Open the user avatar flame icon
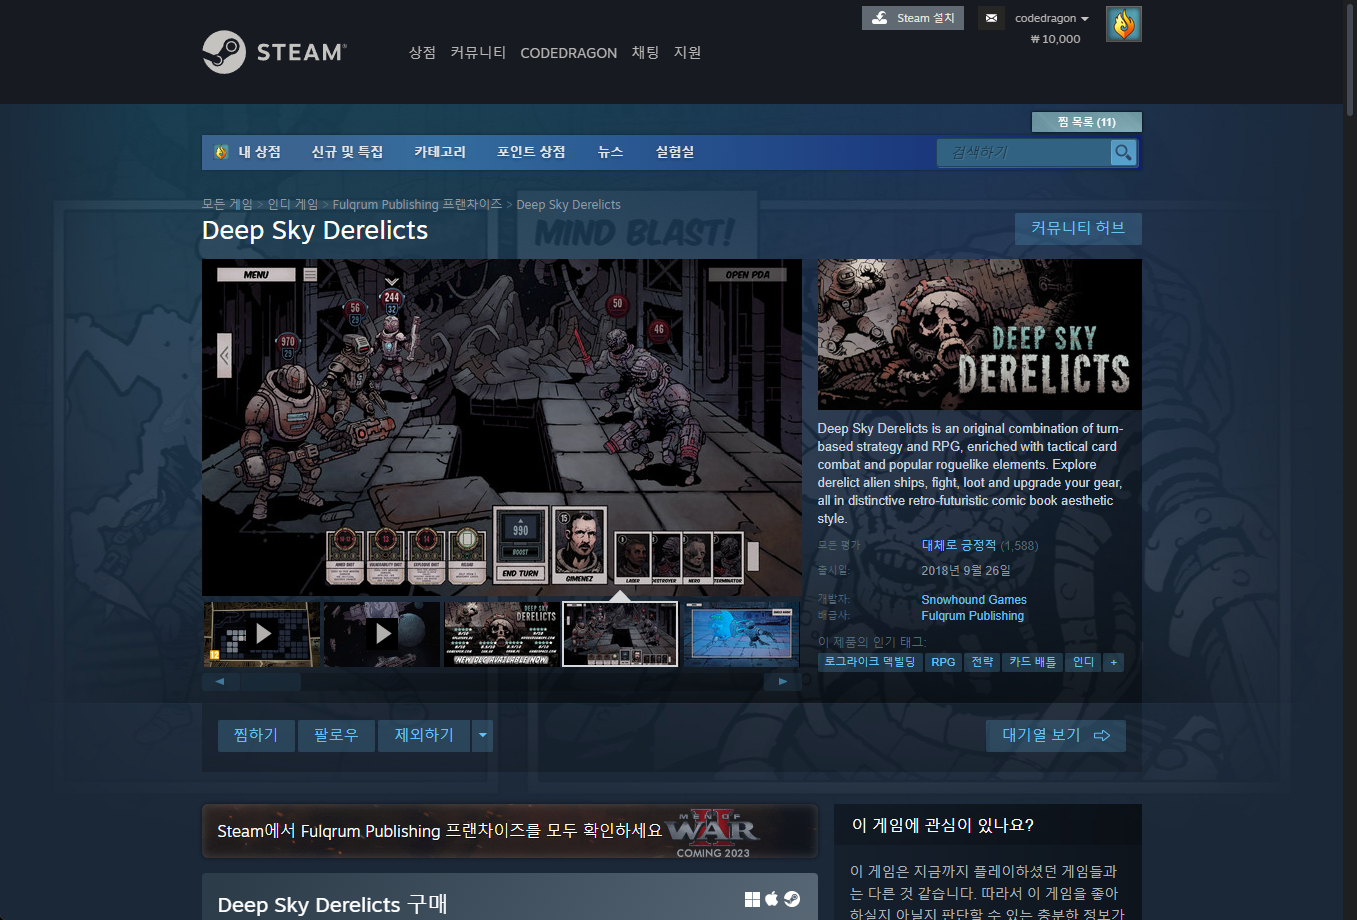1357x920 pixels. pyautogui.click(x=1124, y=24)
